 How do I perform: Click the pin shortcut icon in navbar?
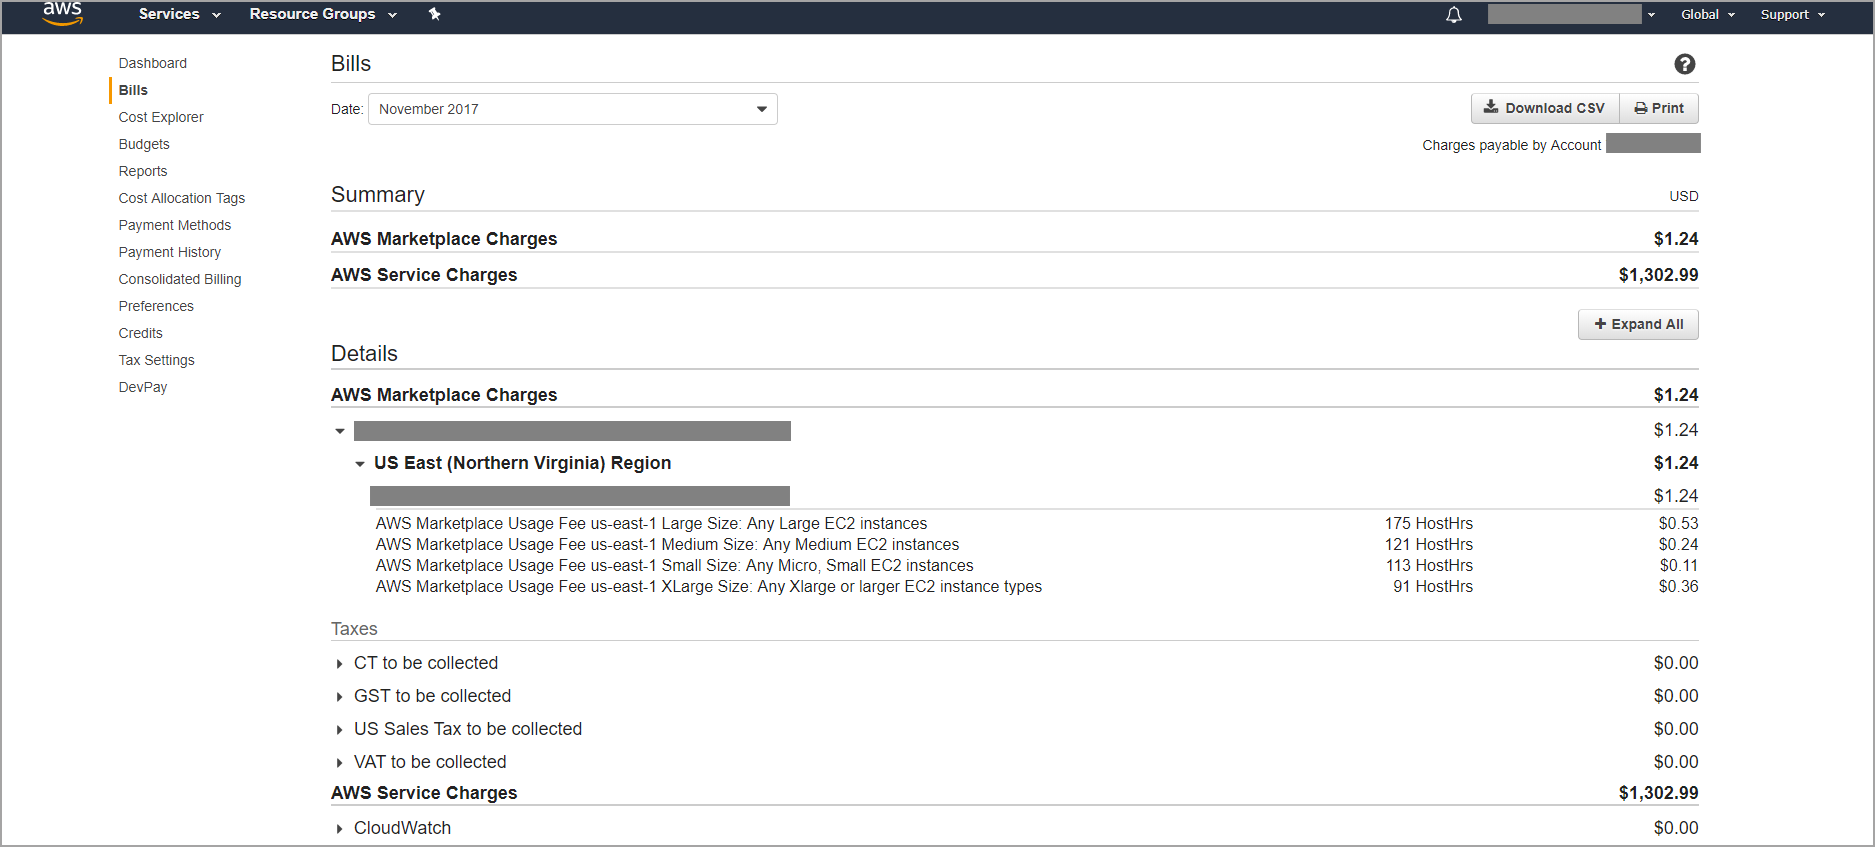click(x=434, y=14)
